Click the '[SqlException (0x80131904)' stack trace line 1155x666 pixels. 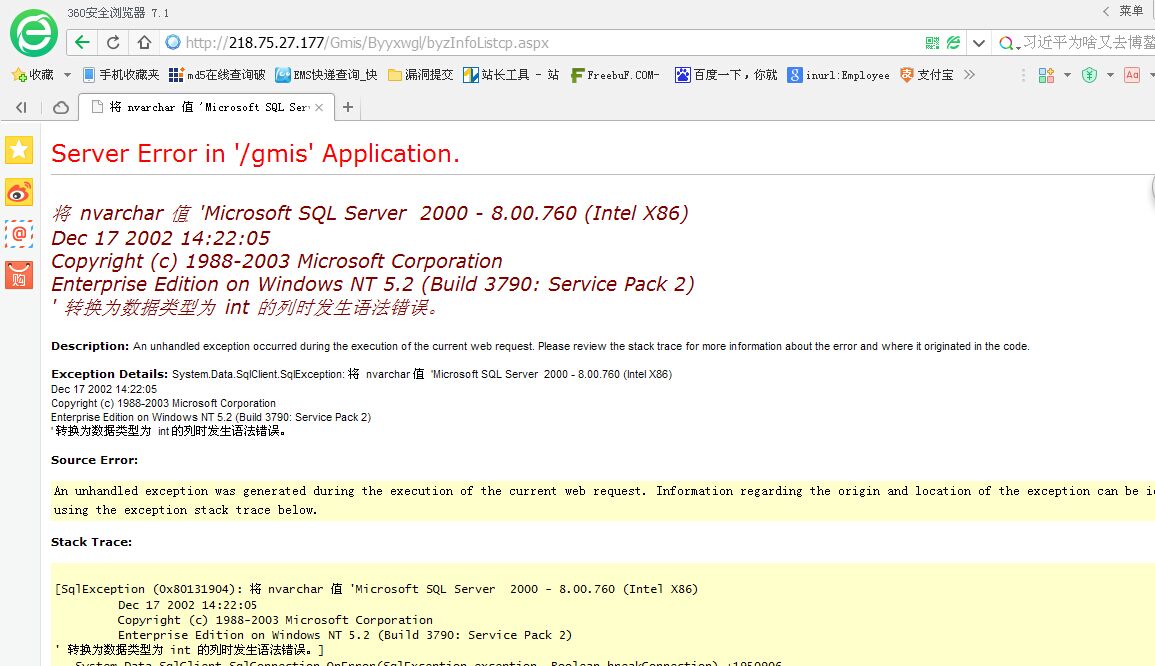tap(376, 589)
